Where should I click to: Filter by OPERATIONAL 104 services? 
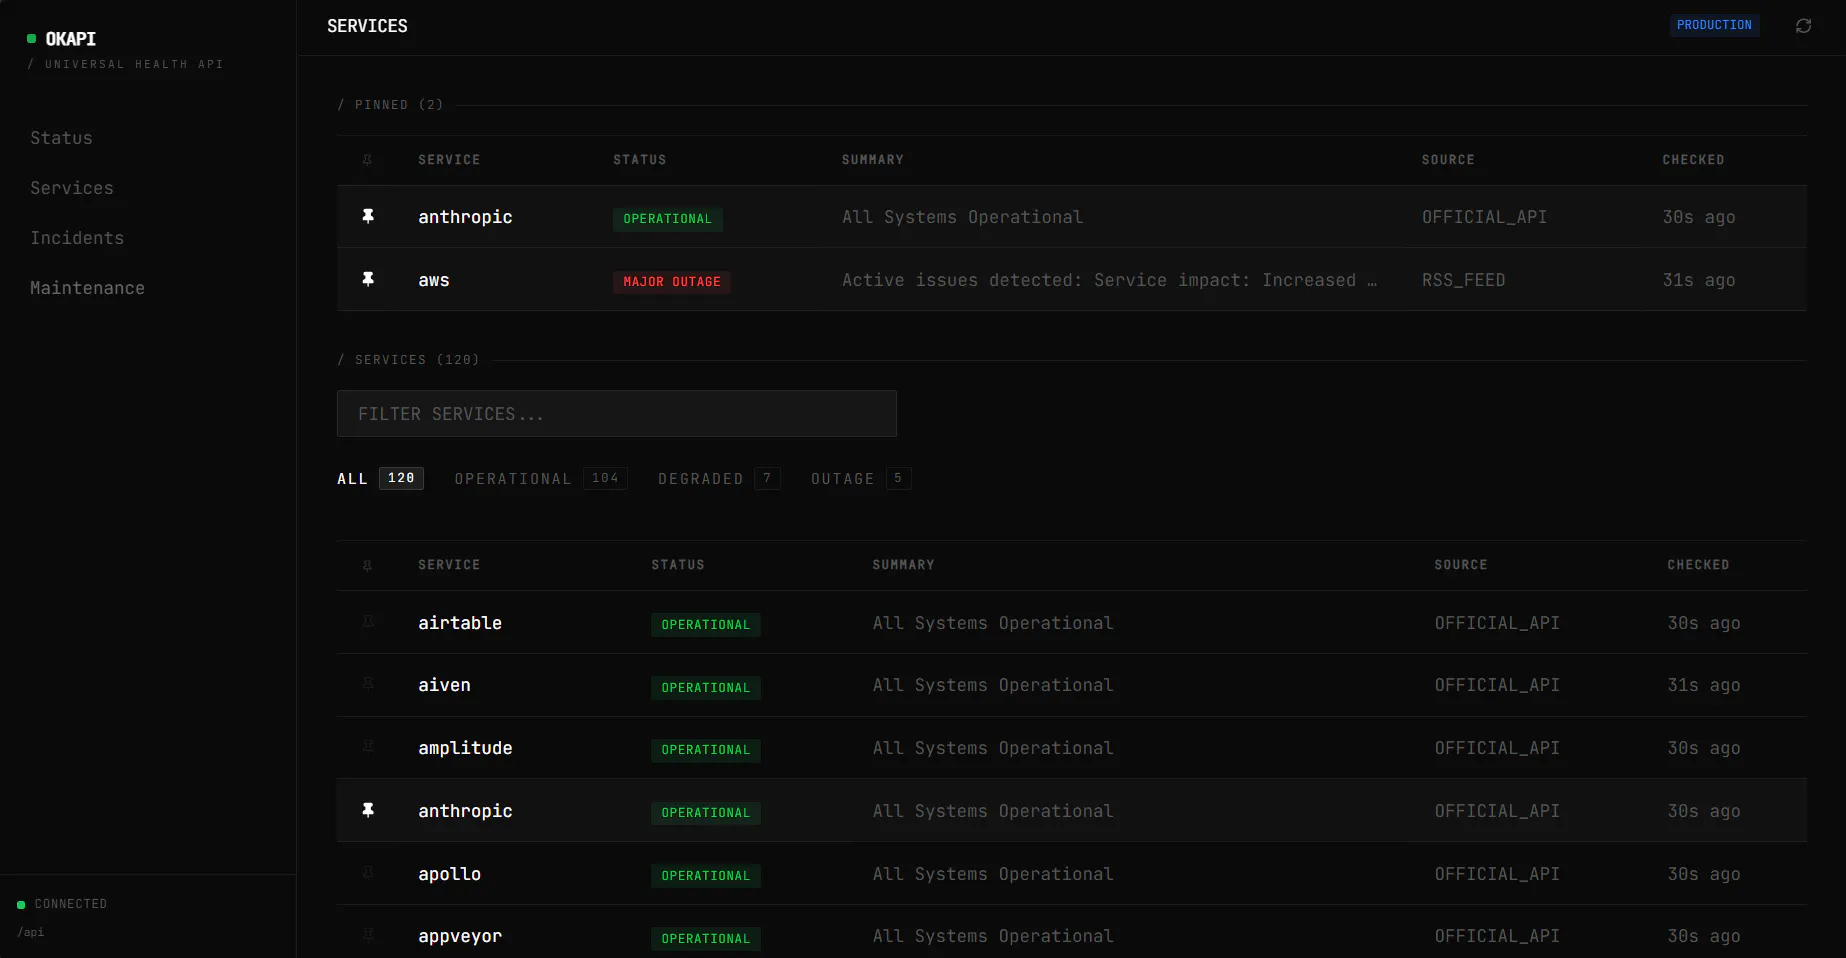(x=541, y=478)
